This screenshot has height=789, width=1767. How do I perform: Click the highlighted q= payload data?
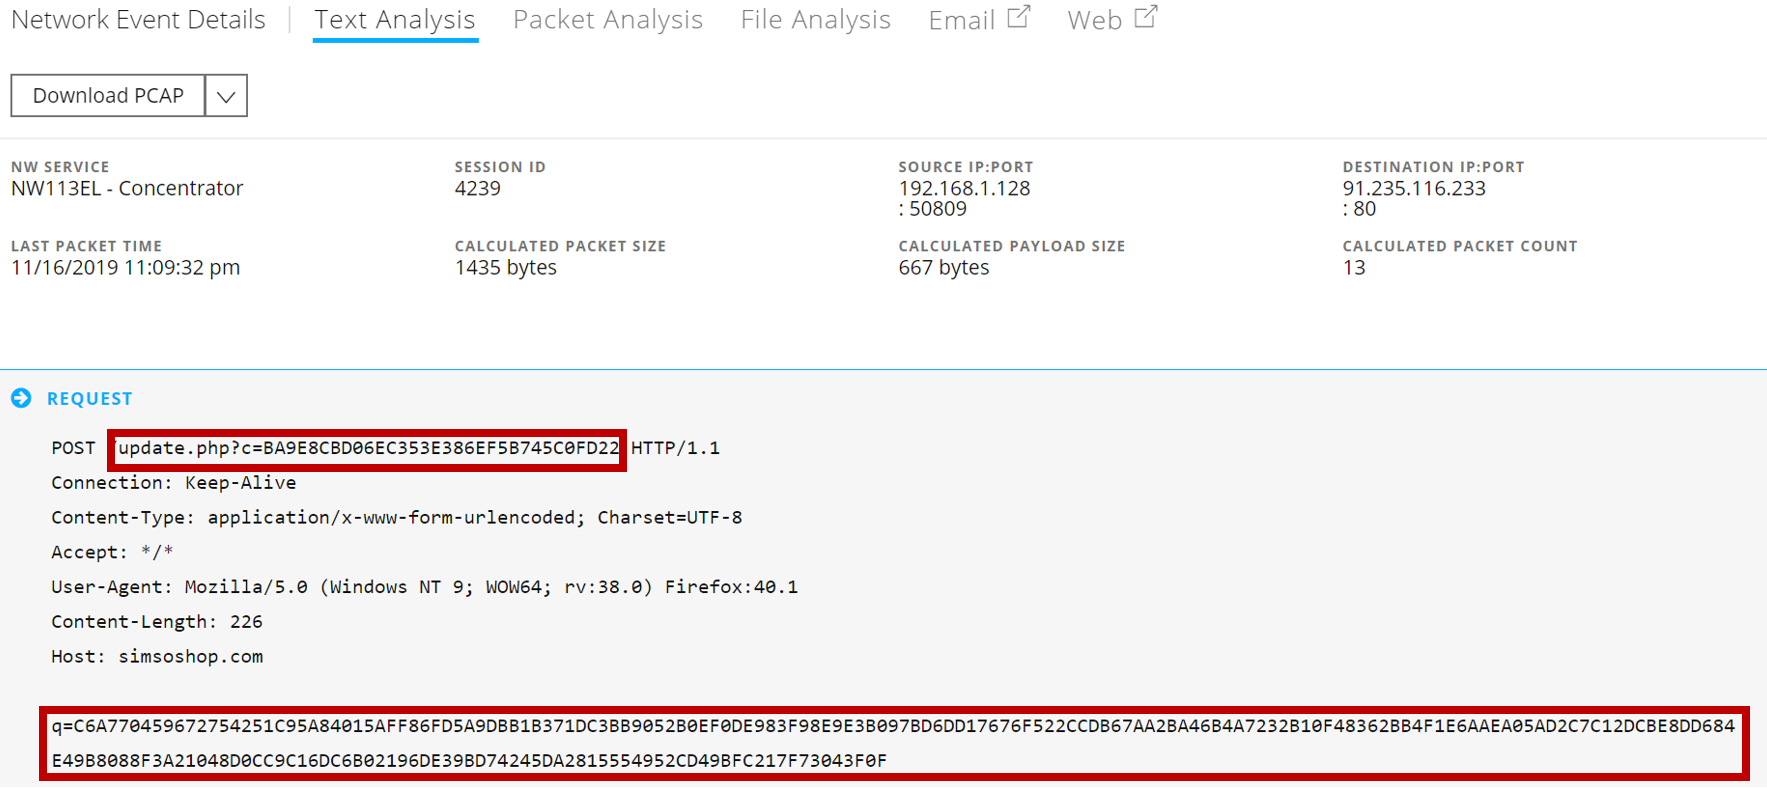893,743
